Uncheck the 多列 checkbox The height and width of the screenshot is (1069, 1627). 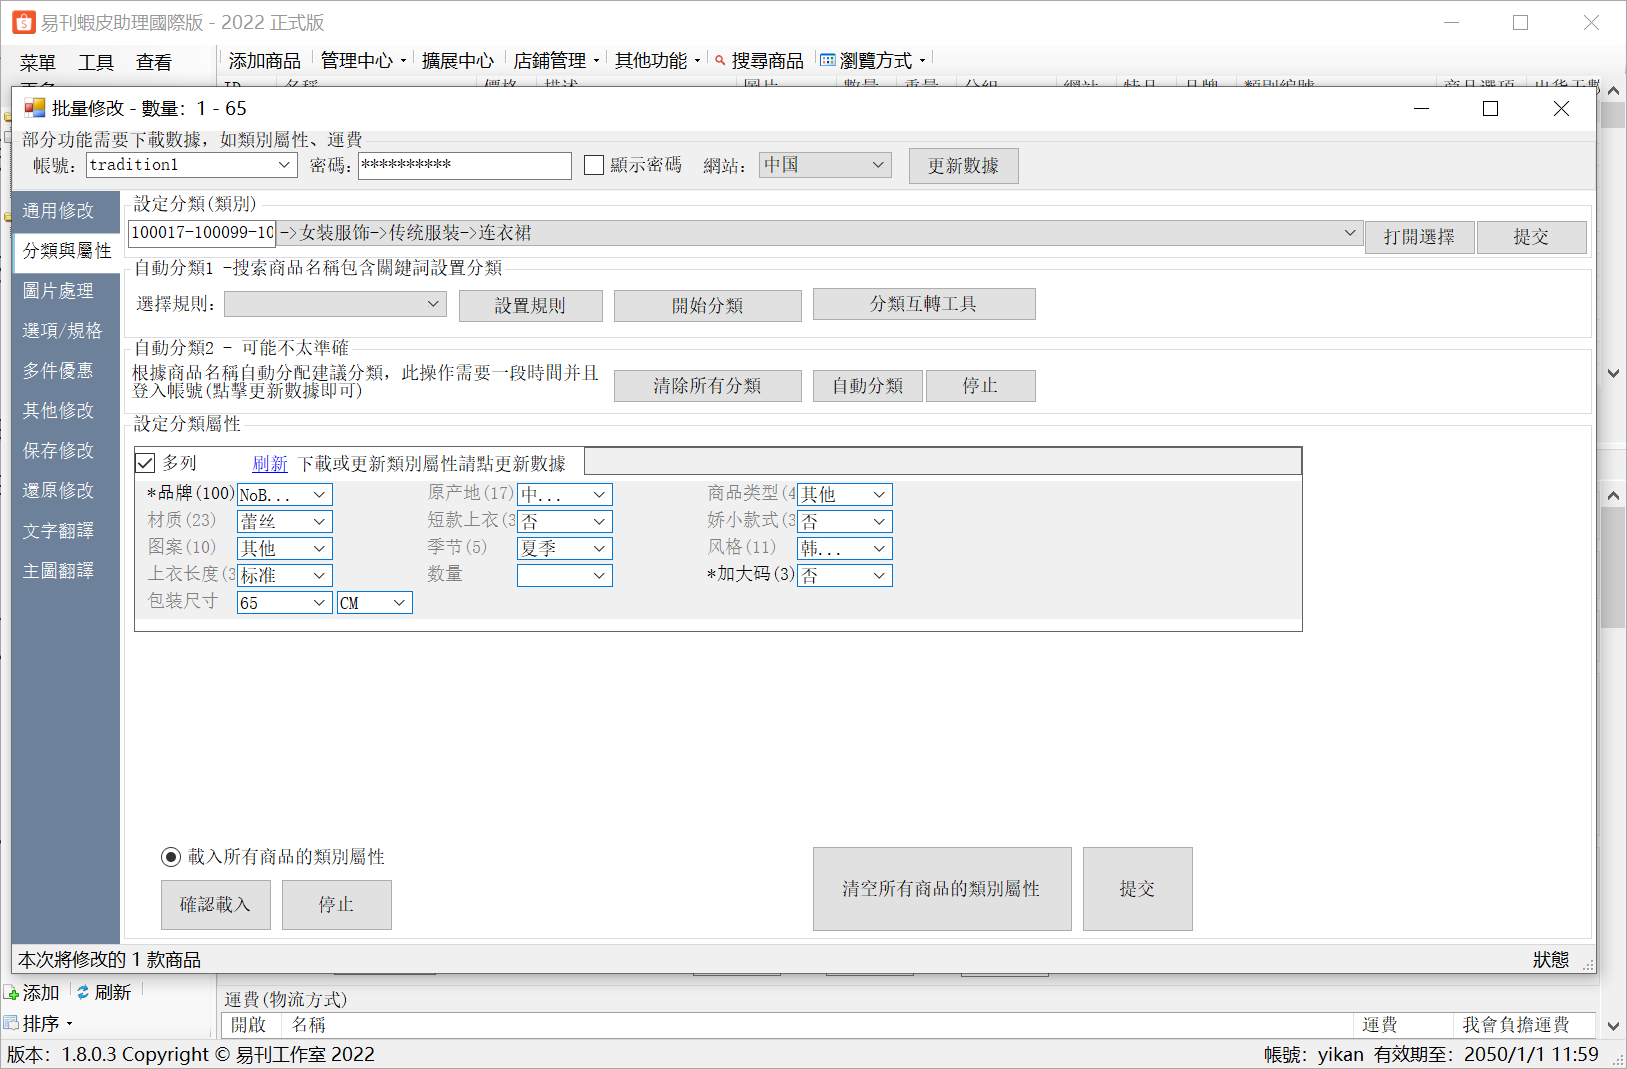point(145,463)
